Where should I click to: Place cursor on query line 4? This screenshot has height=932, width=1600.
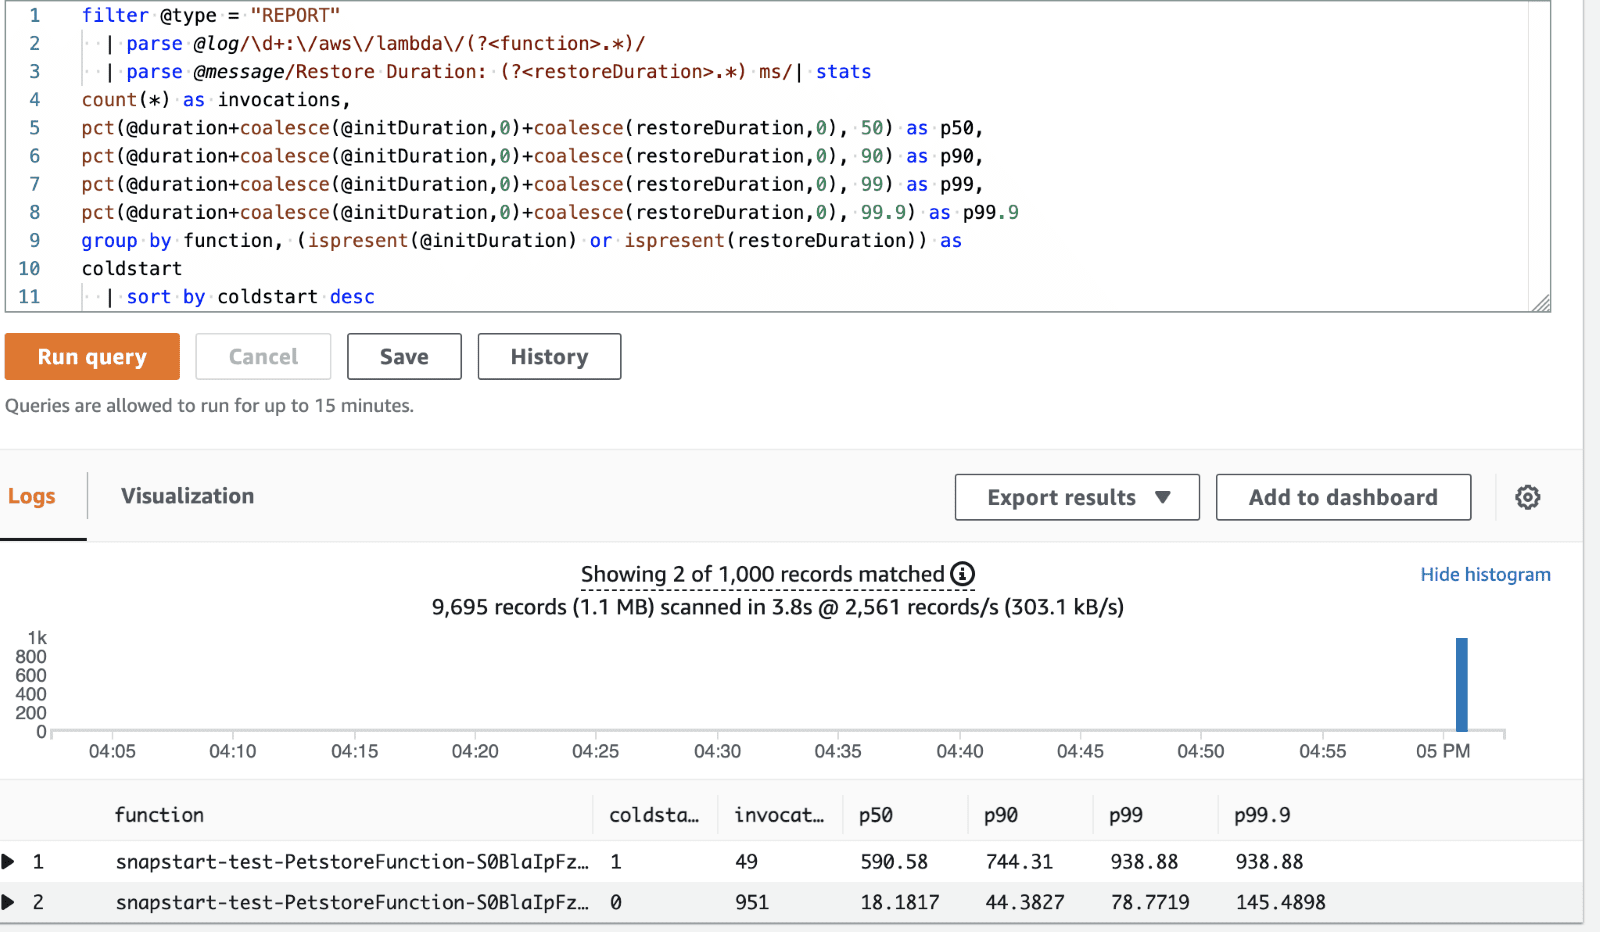coord(215,100)
